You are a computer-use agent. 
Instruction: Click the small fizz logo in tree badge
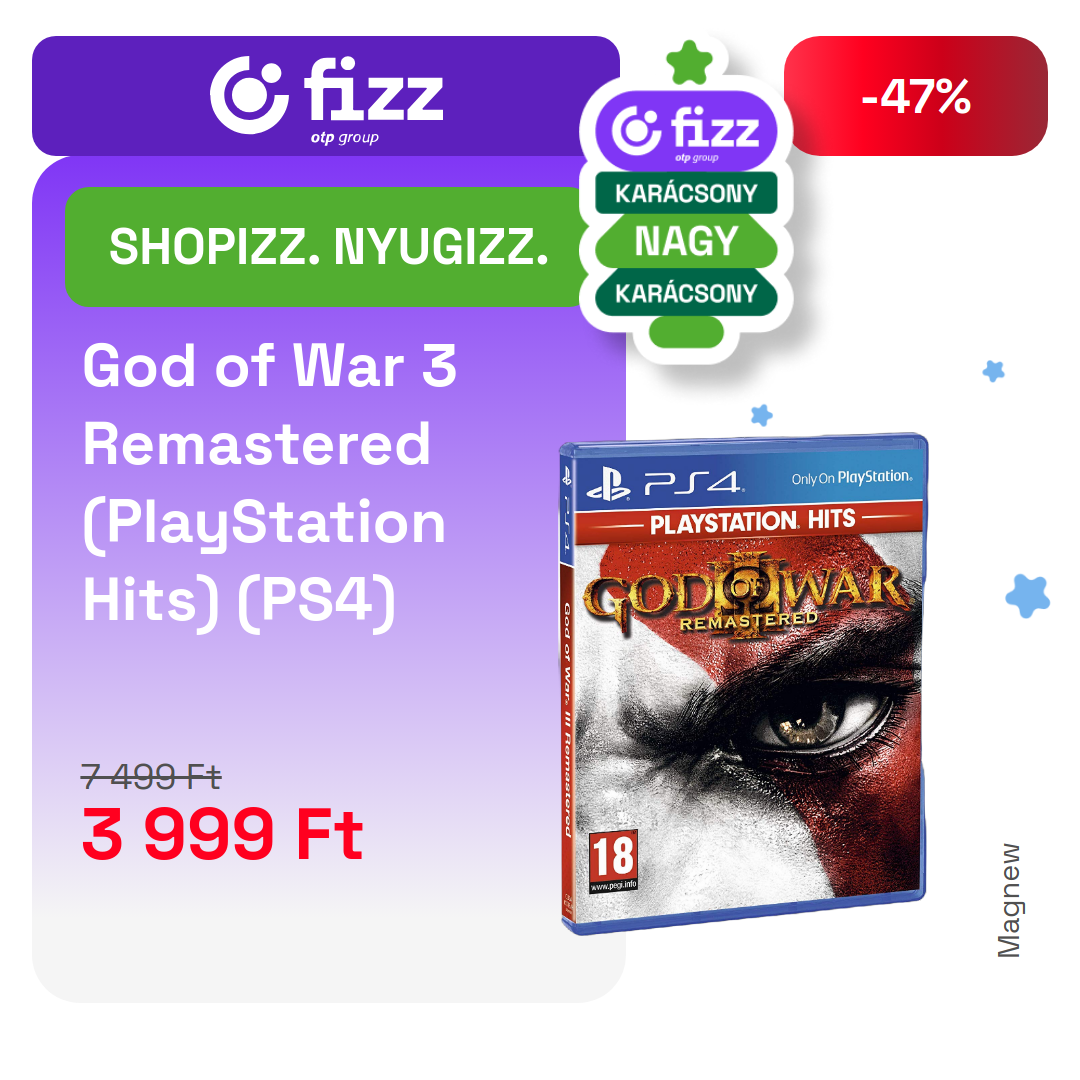686,132
